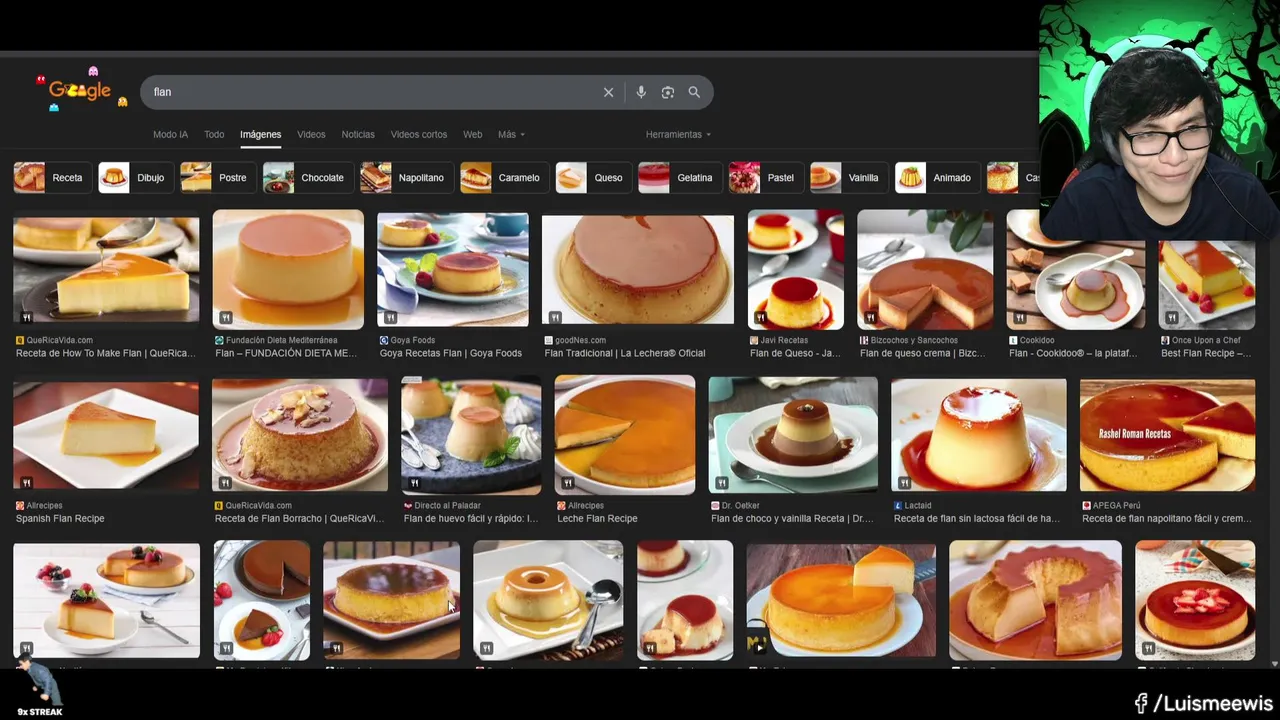
Task: Click the recipe badge icon on La Lechera image
Action: [555, 318]
